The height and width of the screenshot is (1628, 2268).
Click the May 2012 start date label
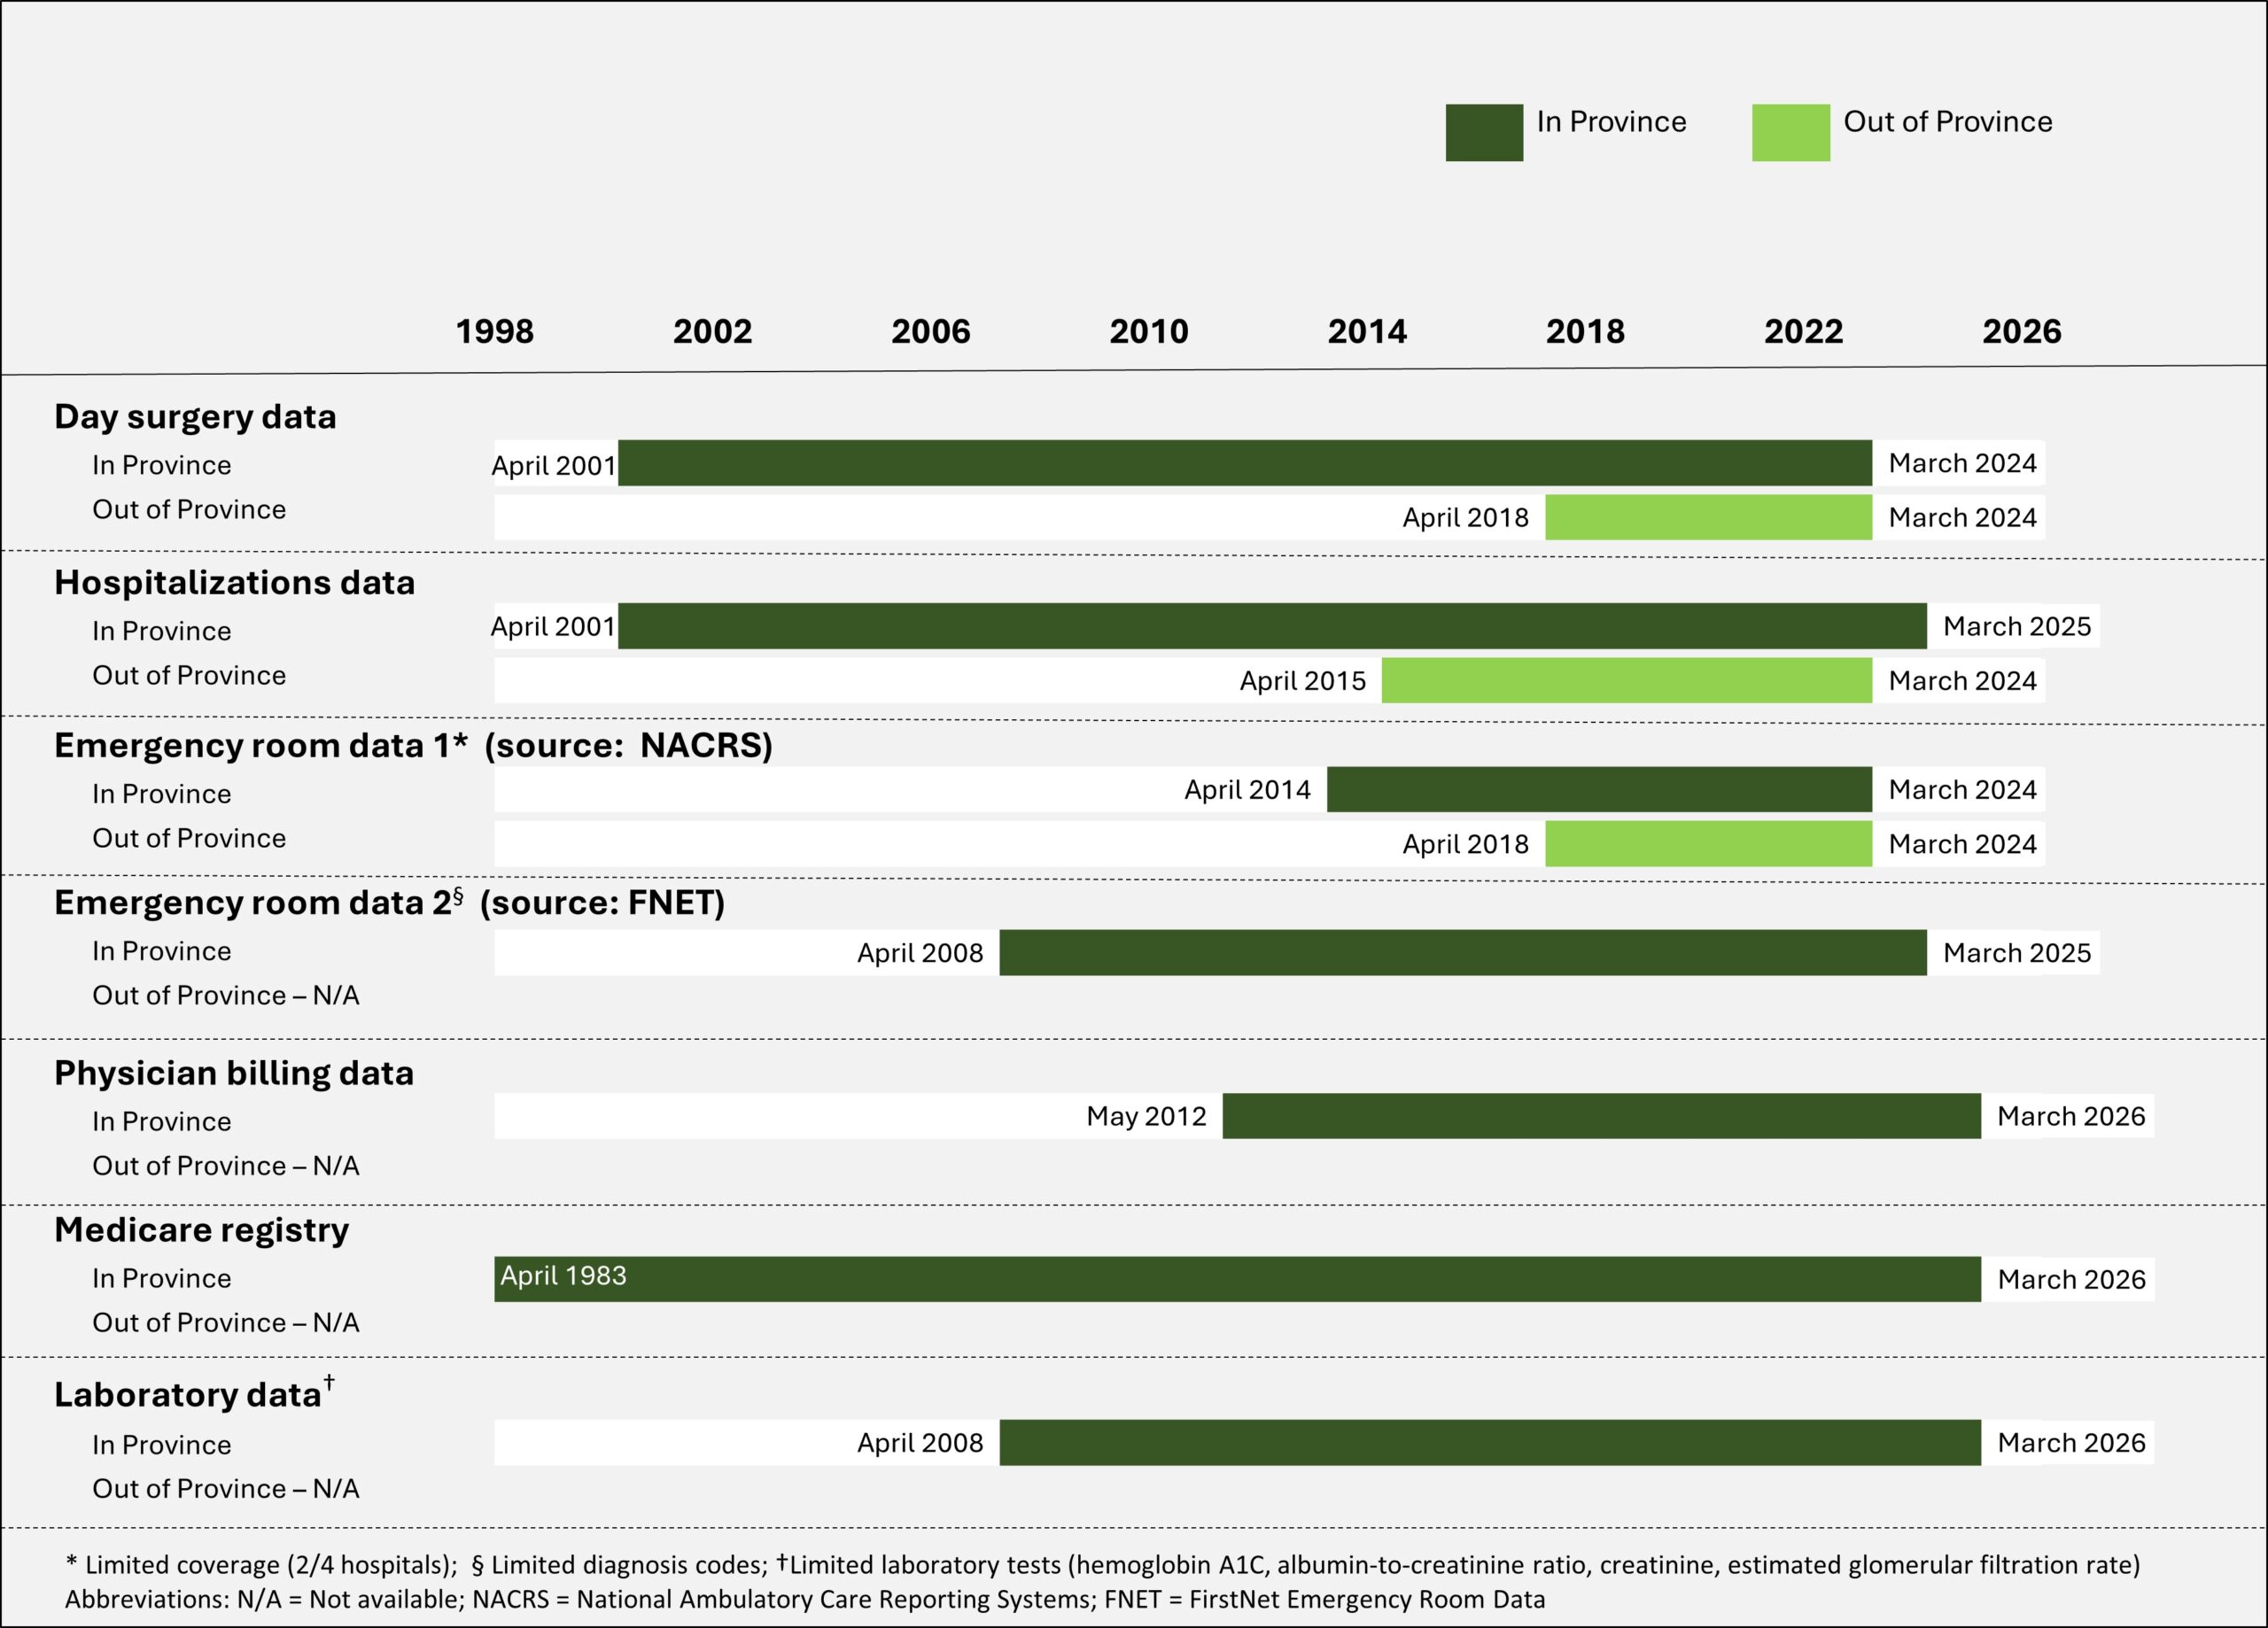pyautogui.click(x=1146, y=1116)
